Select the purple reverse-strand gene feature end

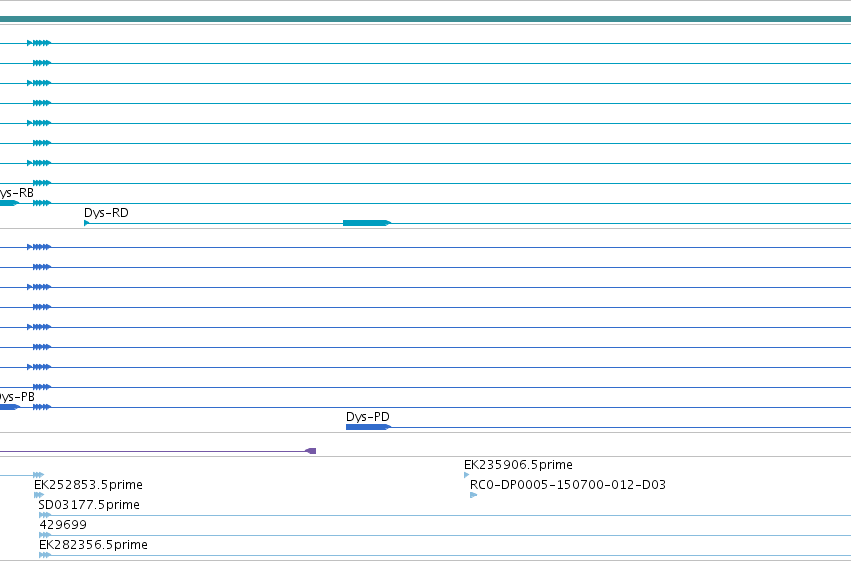point(311,451)
